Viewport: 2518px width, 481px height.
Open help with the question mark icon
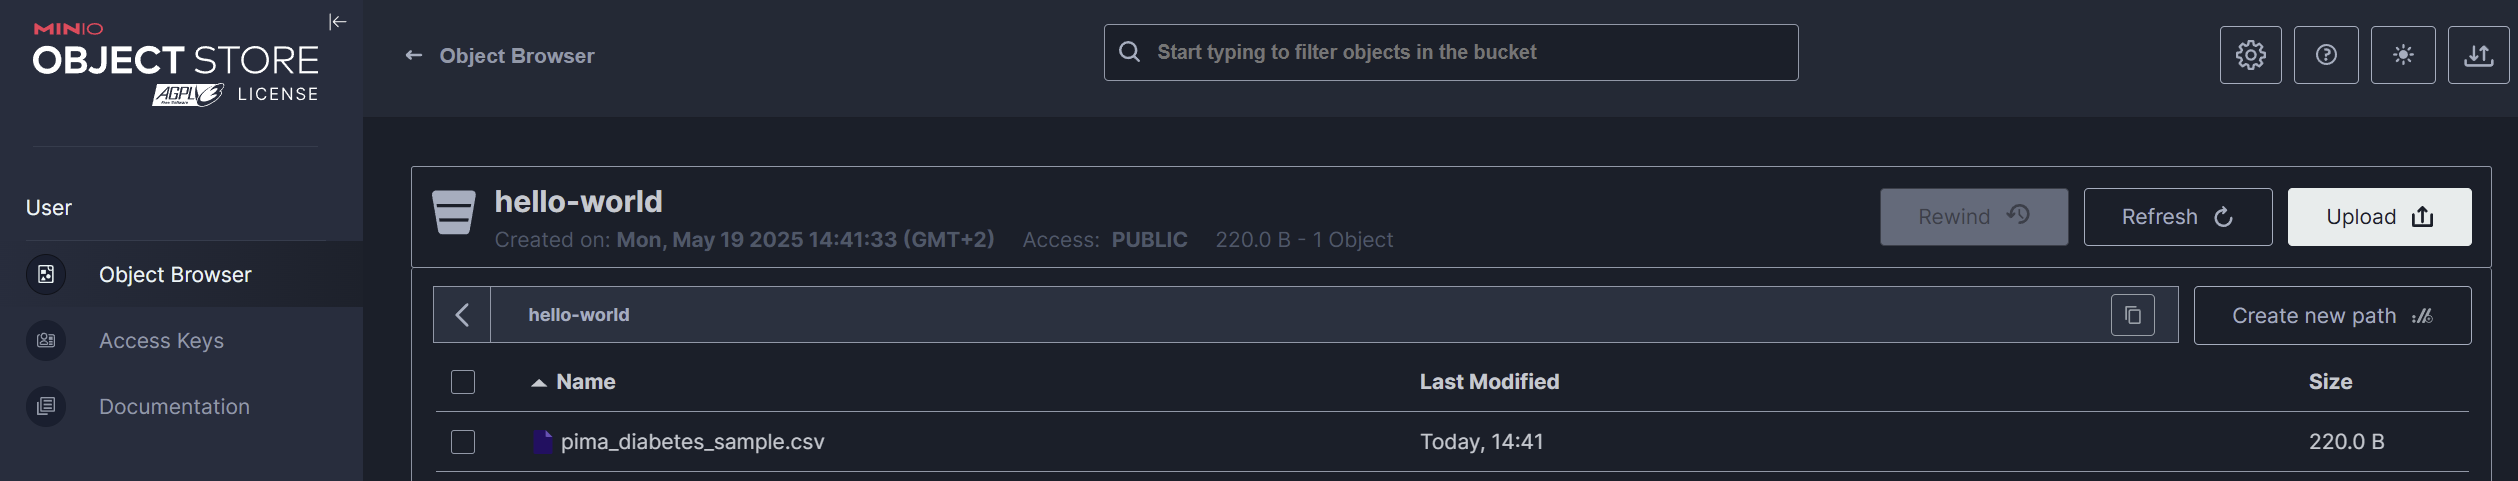tap(2326, 55)
